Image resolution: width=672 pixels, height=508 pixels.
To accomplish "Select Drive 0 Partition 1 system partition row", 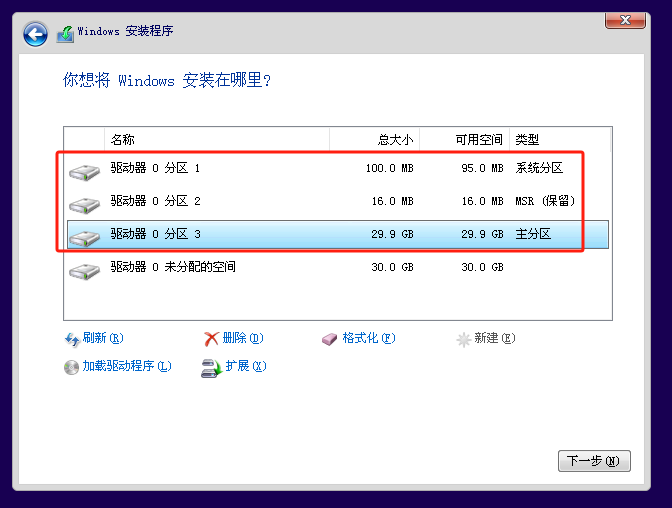I will point(320,169).
